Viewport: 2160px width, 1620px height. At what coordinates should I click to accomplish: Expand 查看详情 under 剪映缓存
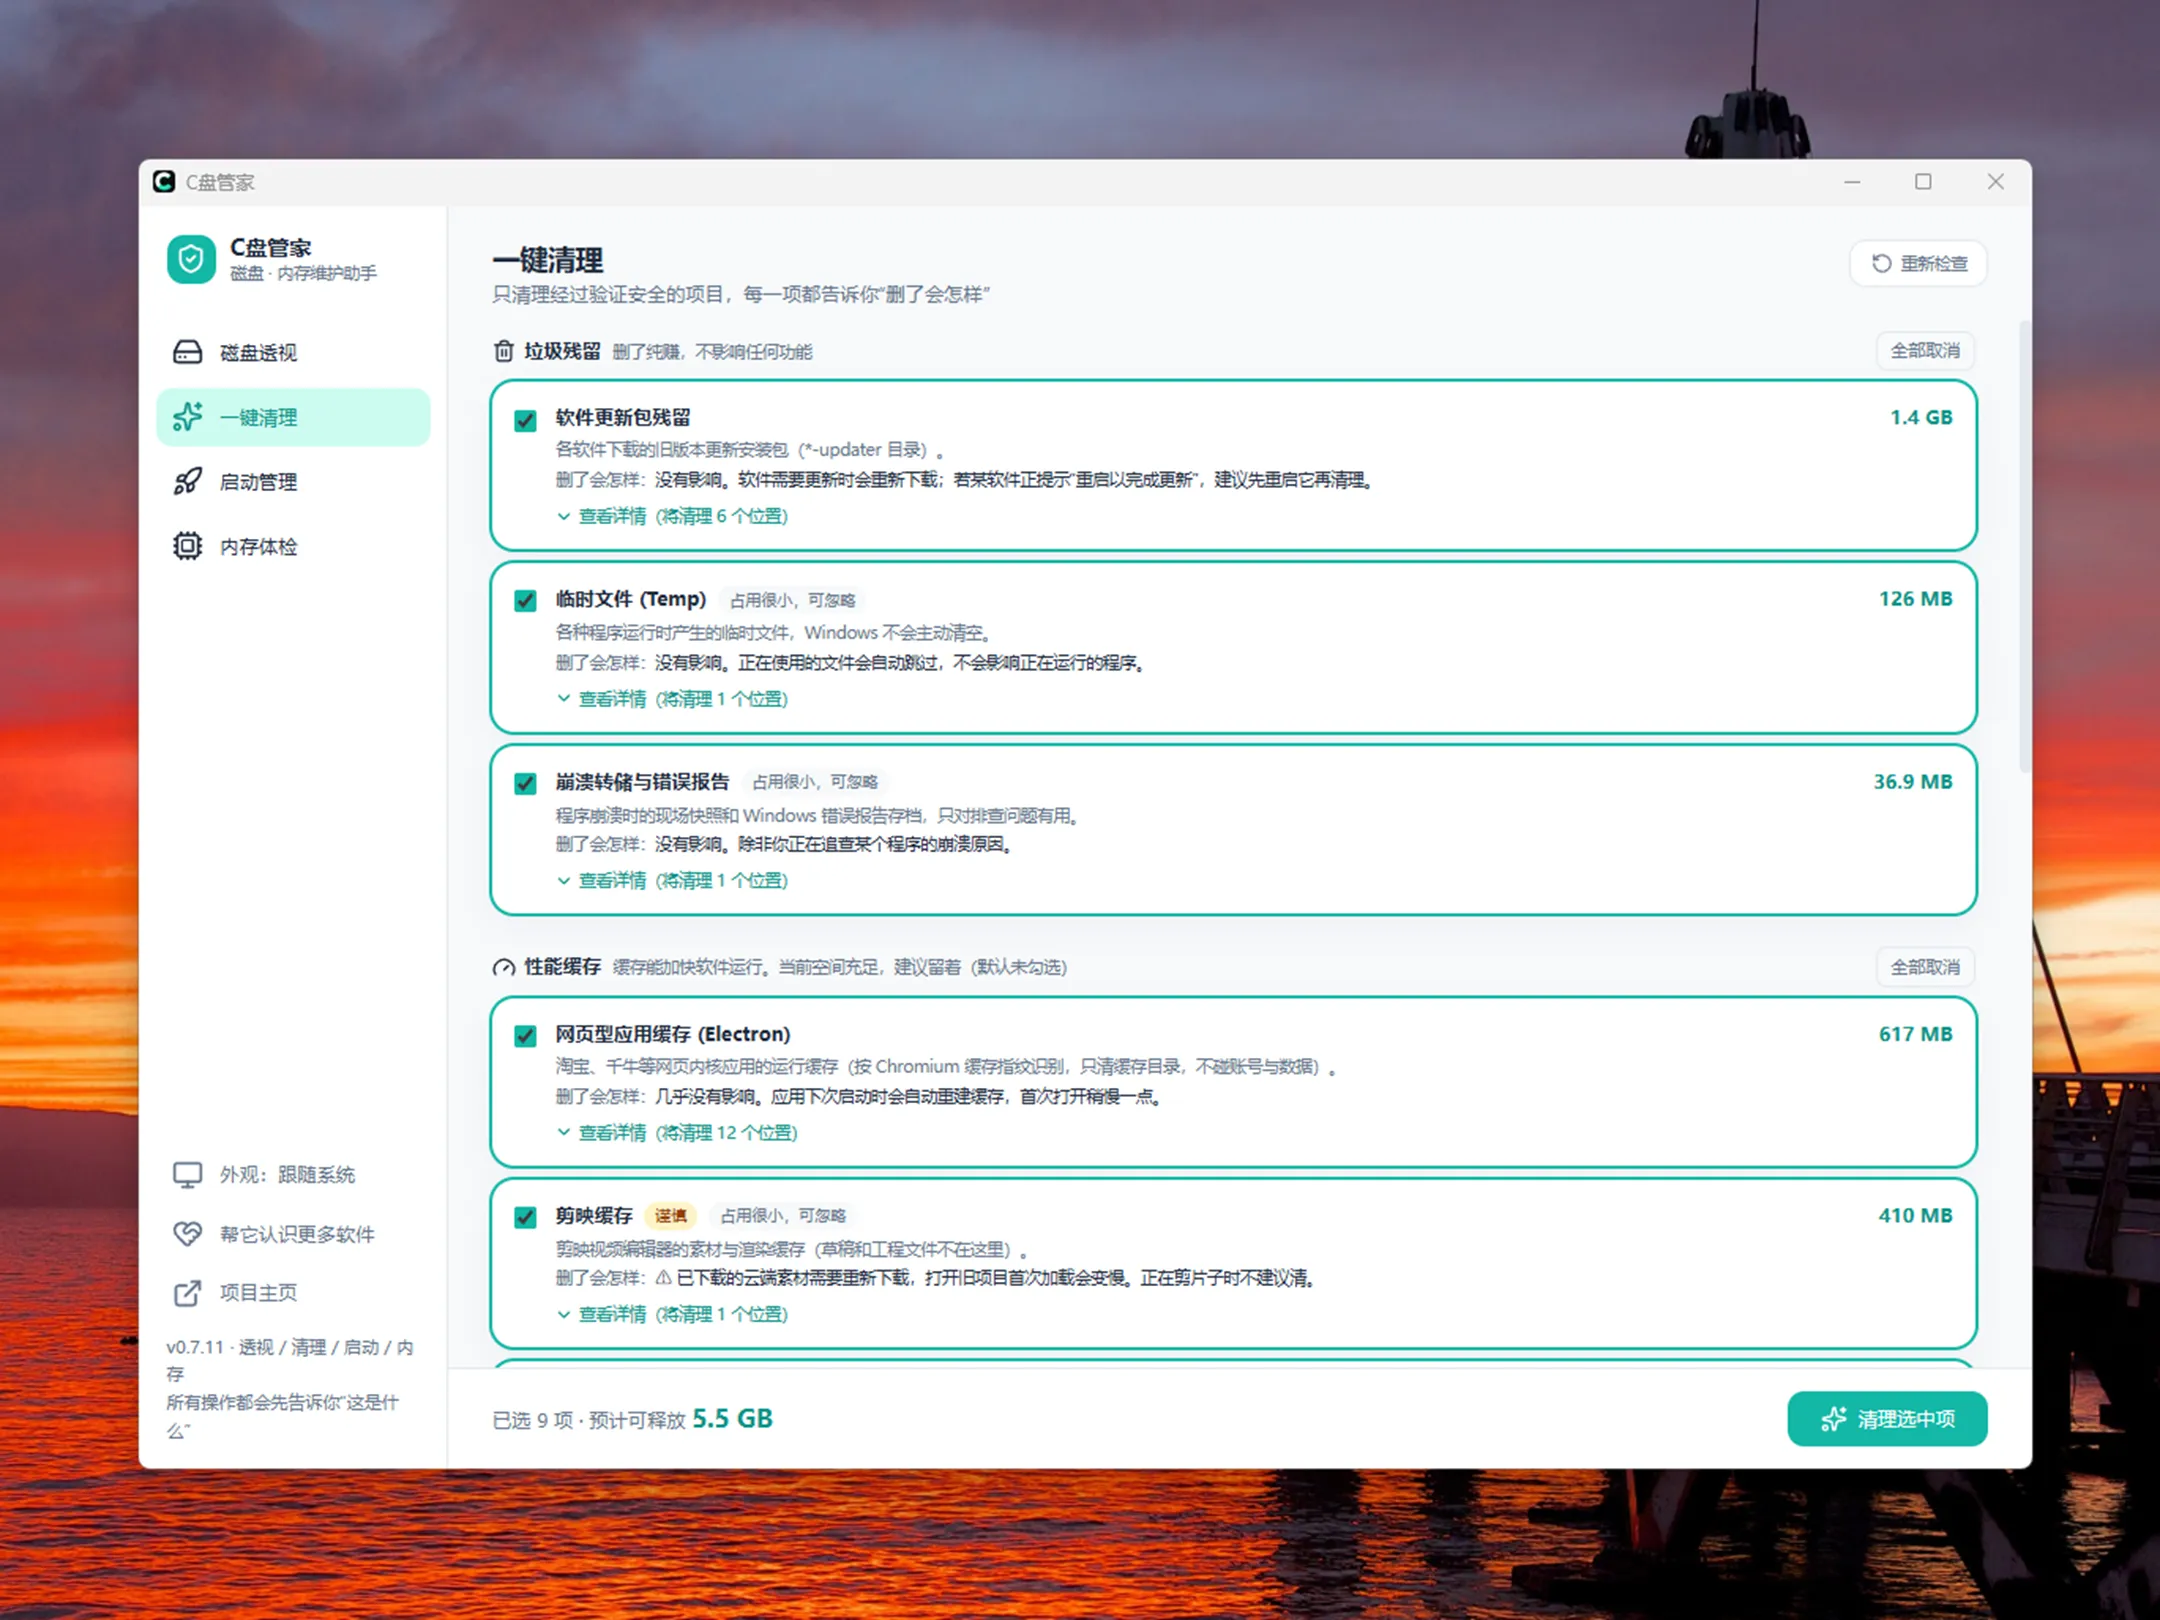(x=673, y=1314)
